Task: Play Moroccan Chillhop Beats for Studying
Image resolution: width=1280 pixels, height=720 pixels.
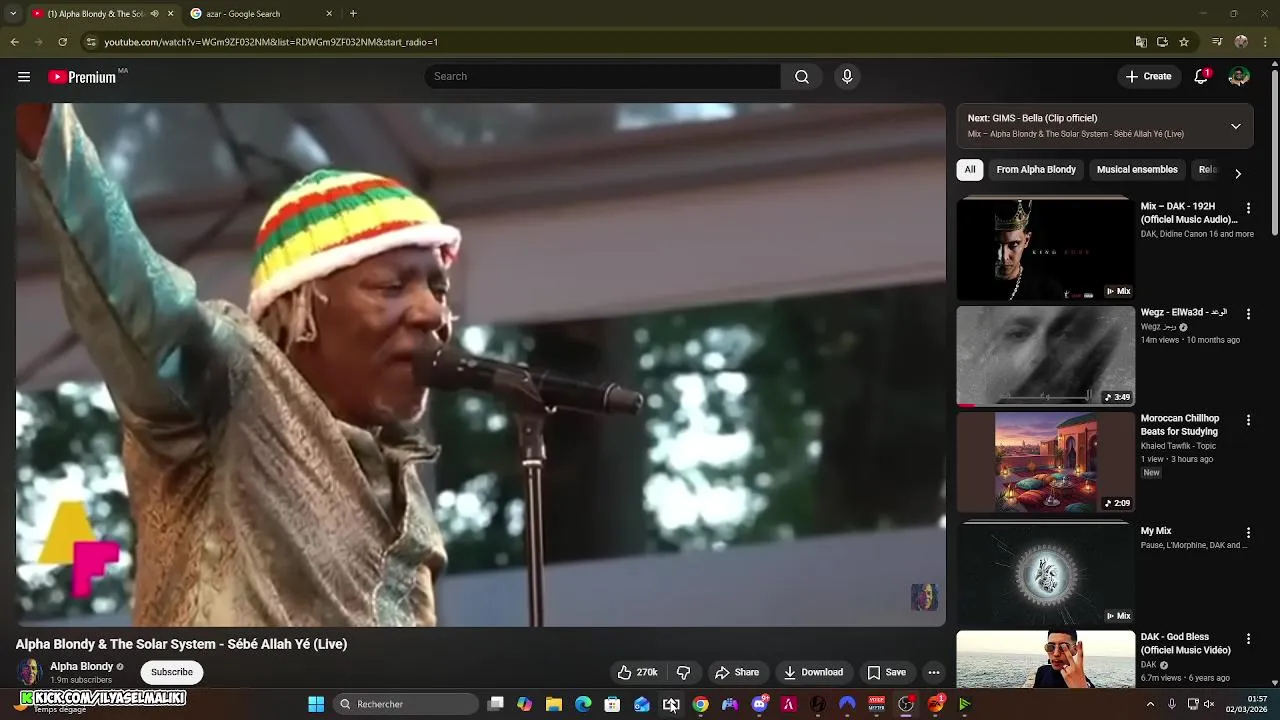Action: coord(1045,462)
